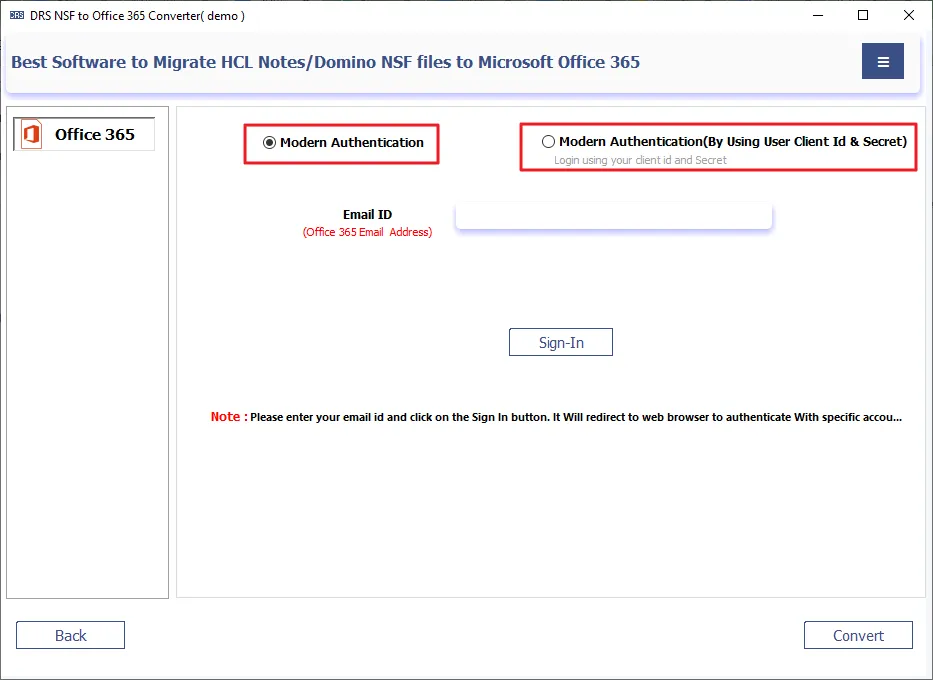Image resolution: width=933 pixels, height=680 pixels.
Task: Go back with the Back button
Action: 70,635
